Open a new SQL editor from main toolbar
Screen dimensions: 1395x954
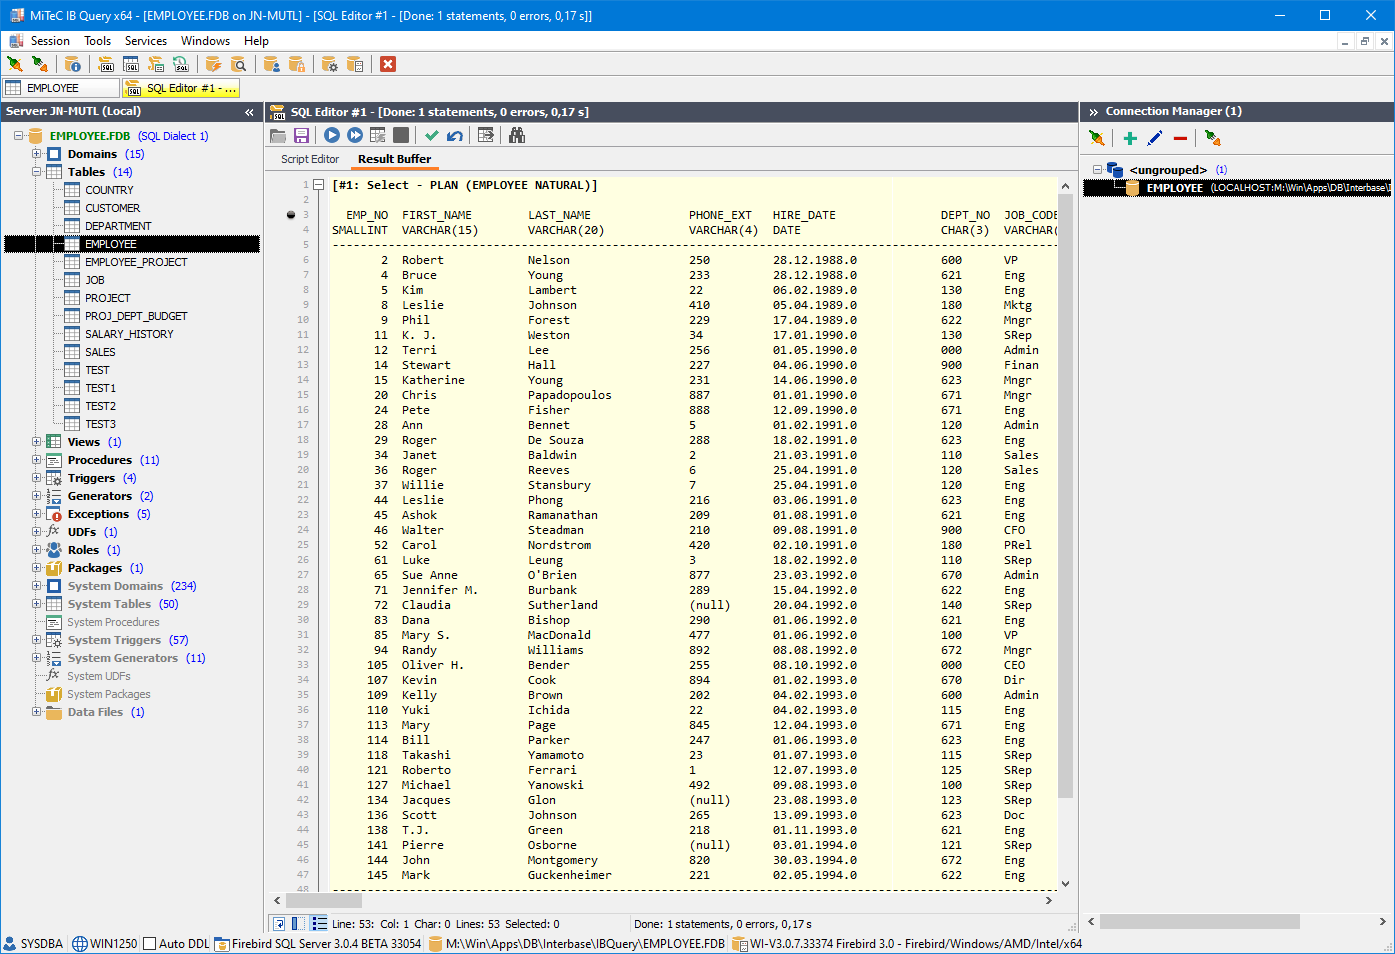[107, 64]
